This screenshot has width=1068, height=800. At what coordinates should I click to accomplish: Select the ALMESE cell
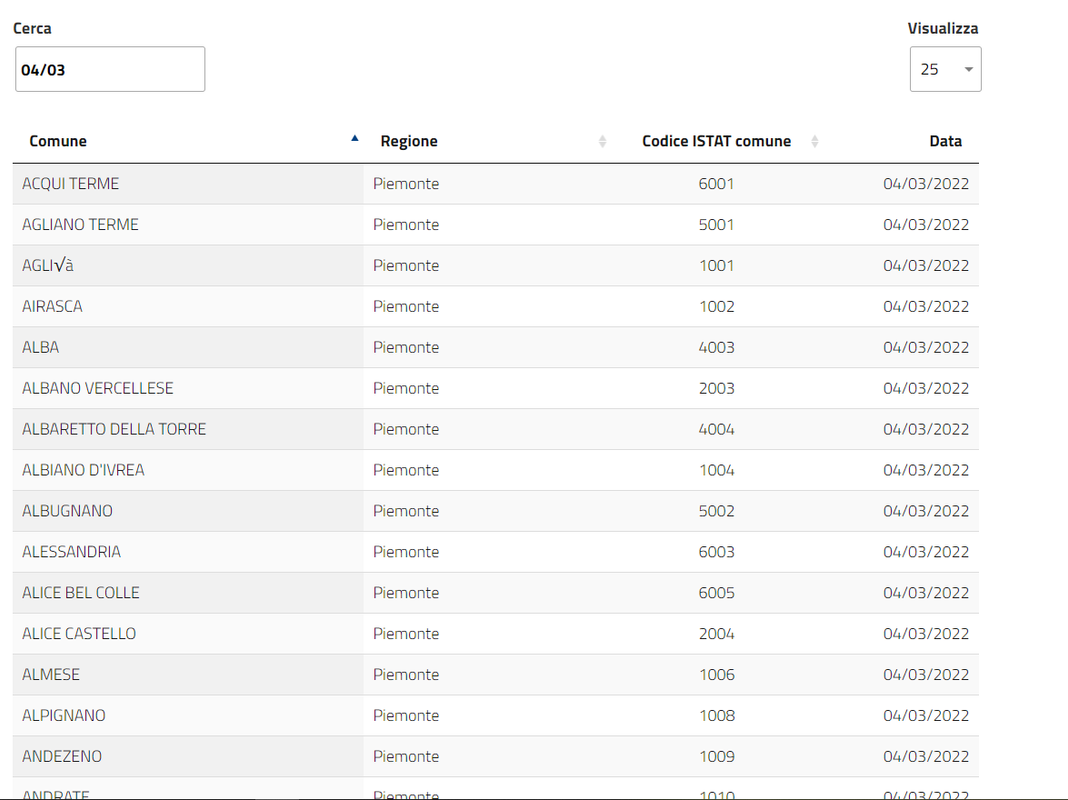[188, 674]
